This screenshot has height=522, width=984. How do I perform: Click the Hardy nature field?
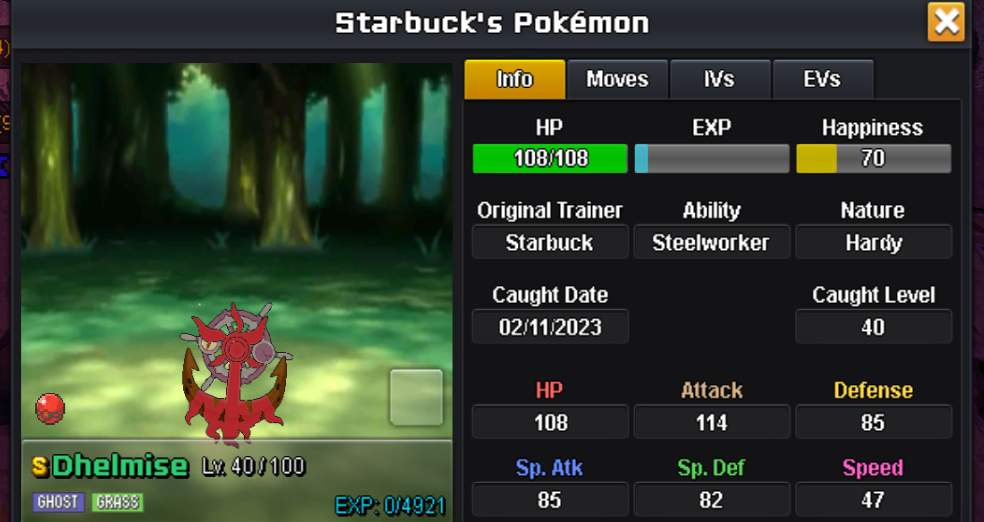[x=874, y=242]
